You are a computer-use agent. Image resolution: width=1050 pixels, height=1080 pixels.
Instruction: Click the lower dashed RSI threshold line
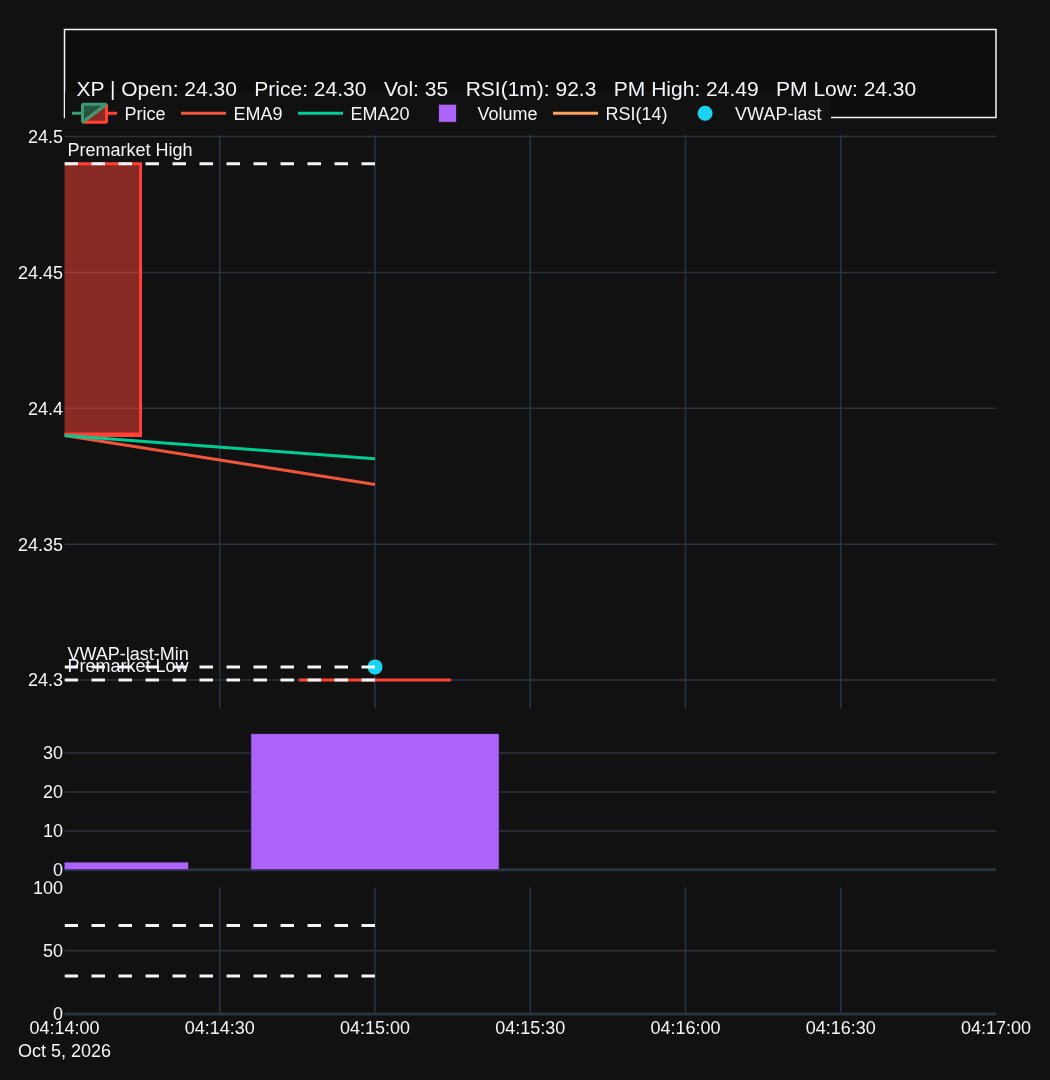pos(220,976)
